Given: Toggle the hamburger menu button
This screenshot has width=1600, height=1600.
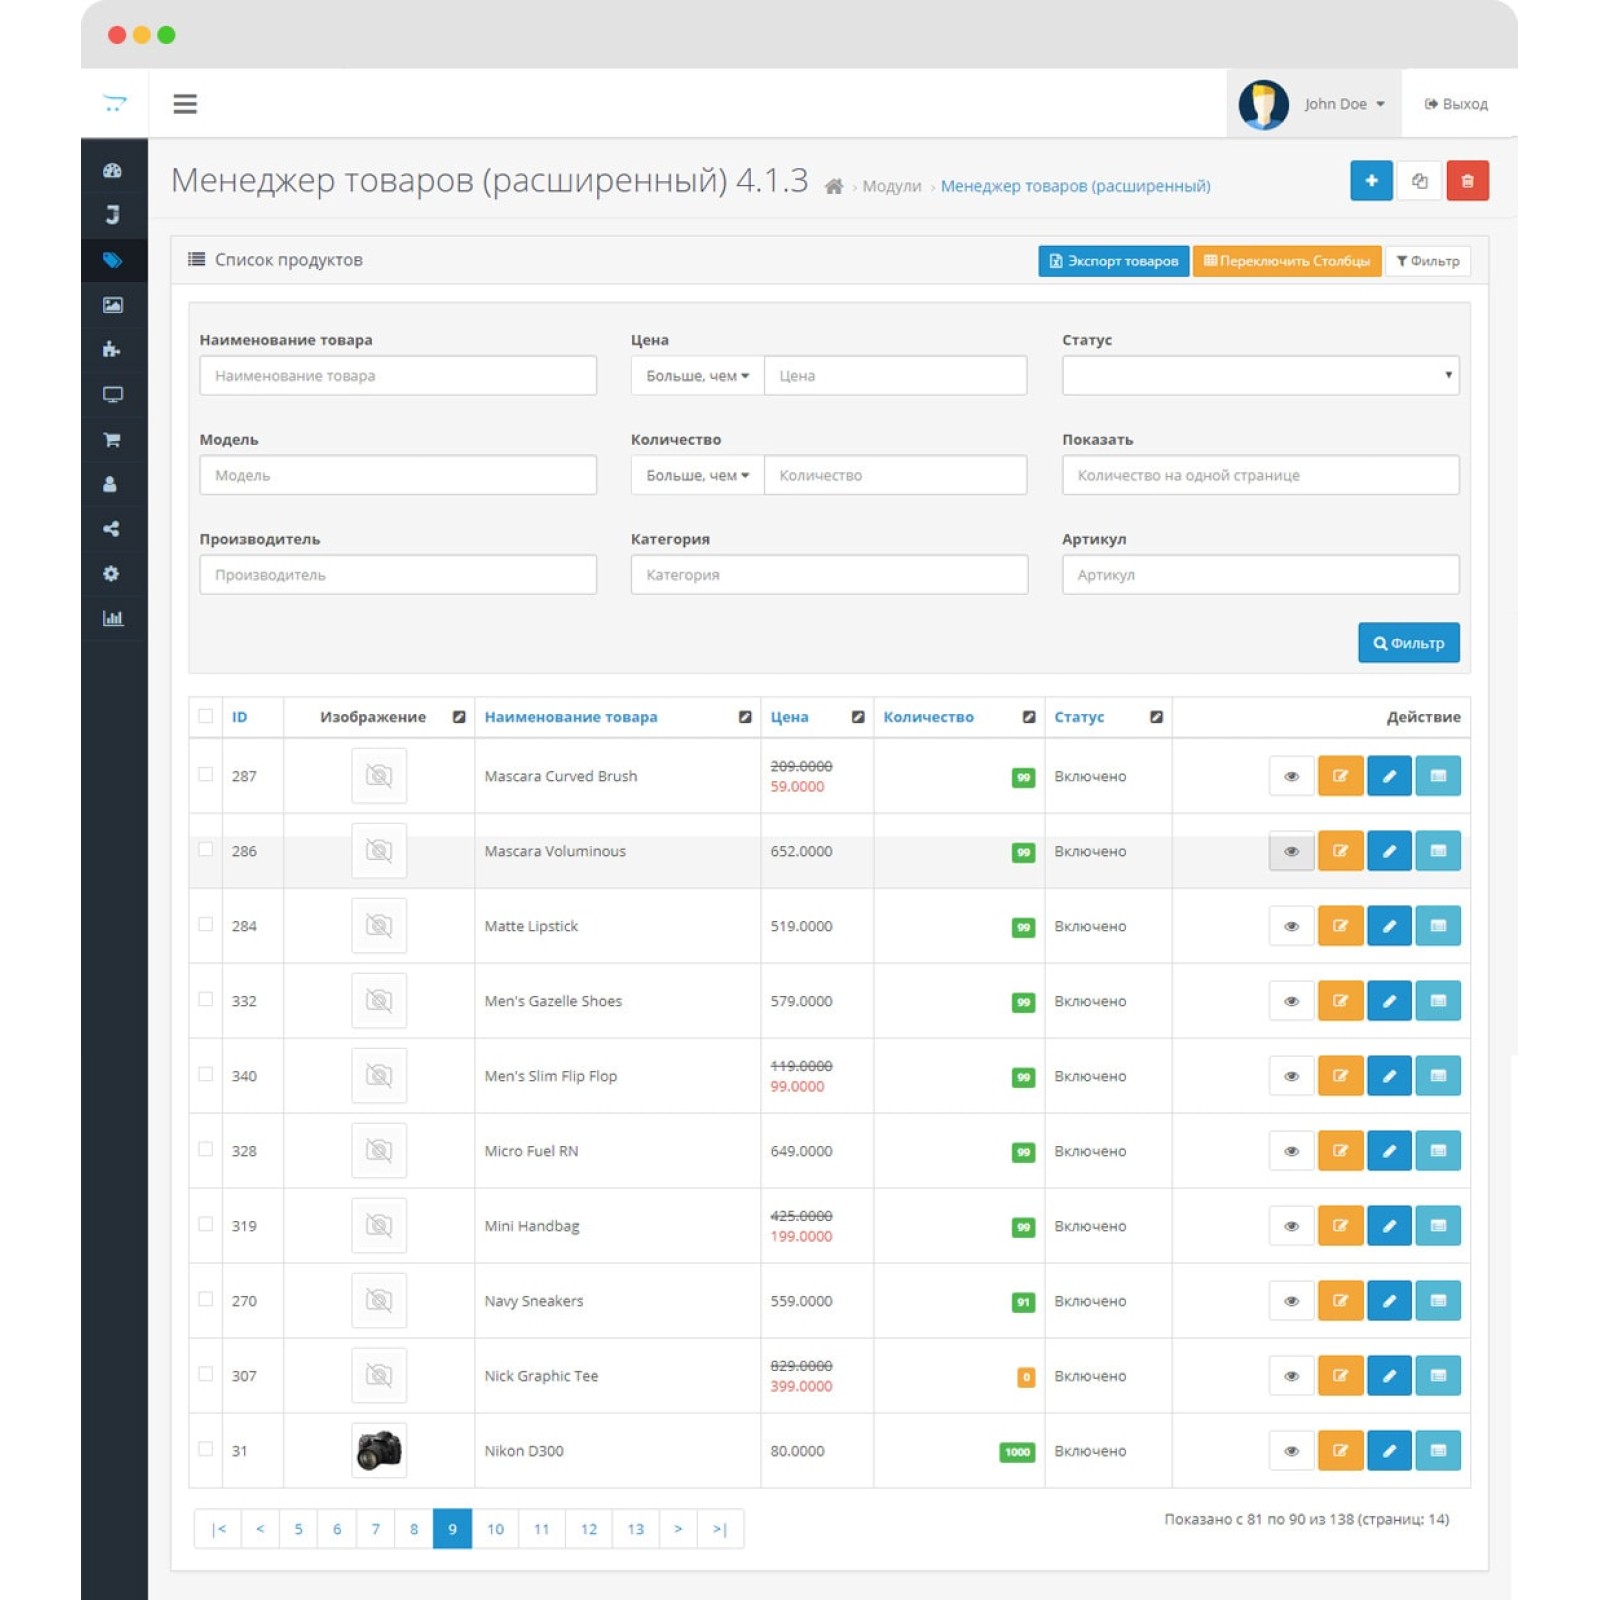Looking at the screenshot, I should click(x=185, y=103).
